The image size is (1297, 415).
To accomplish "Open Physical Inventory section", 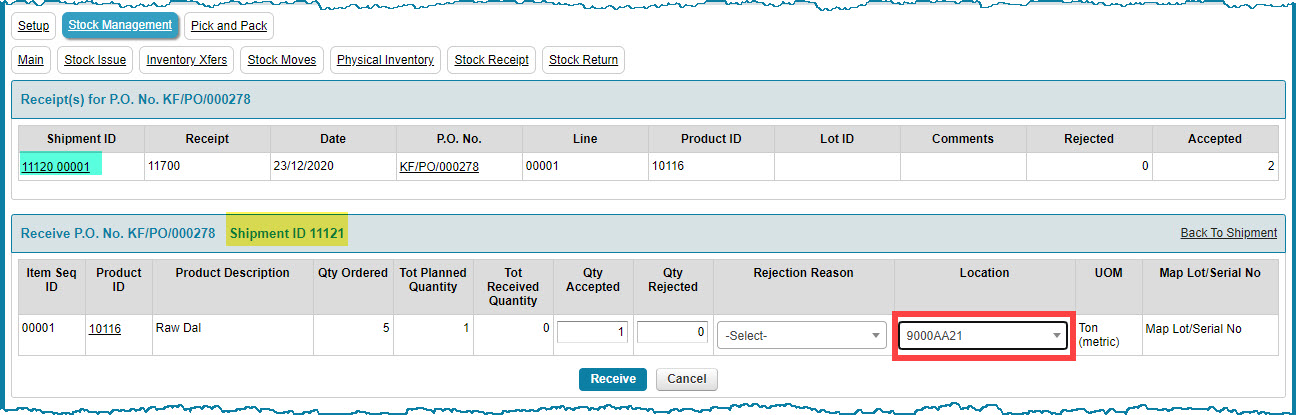I will [x=385, y=60].
